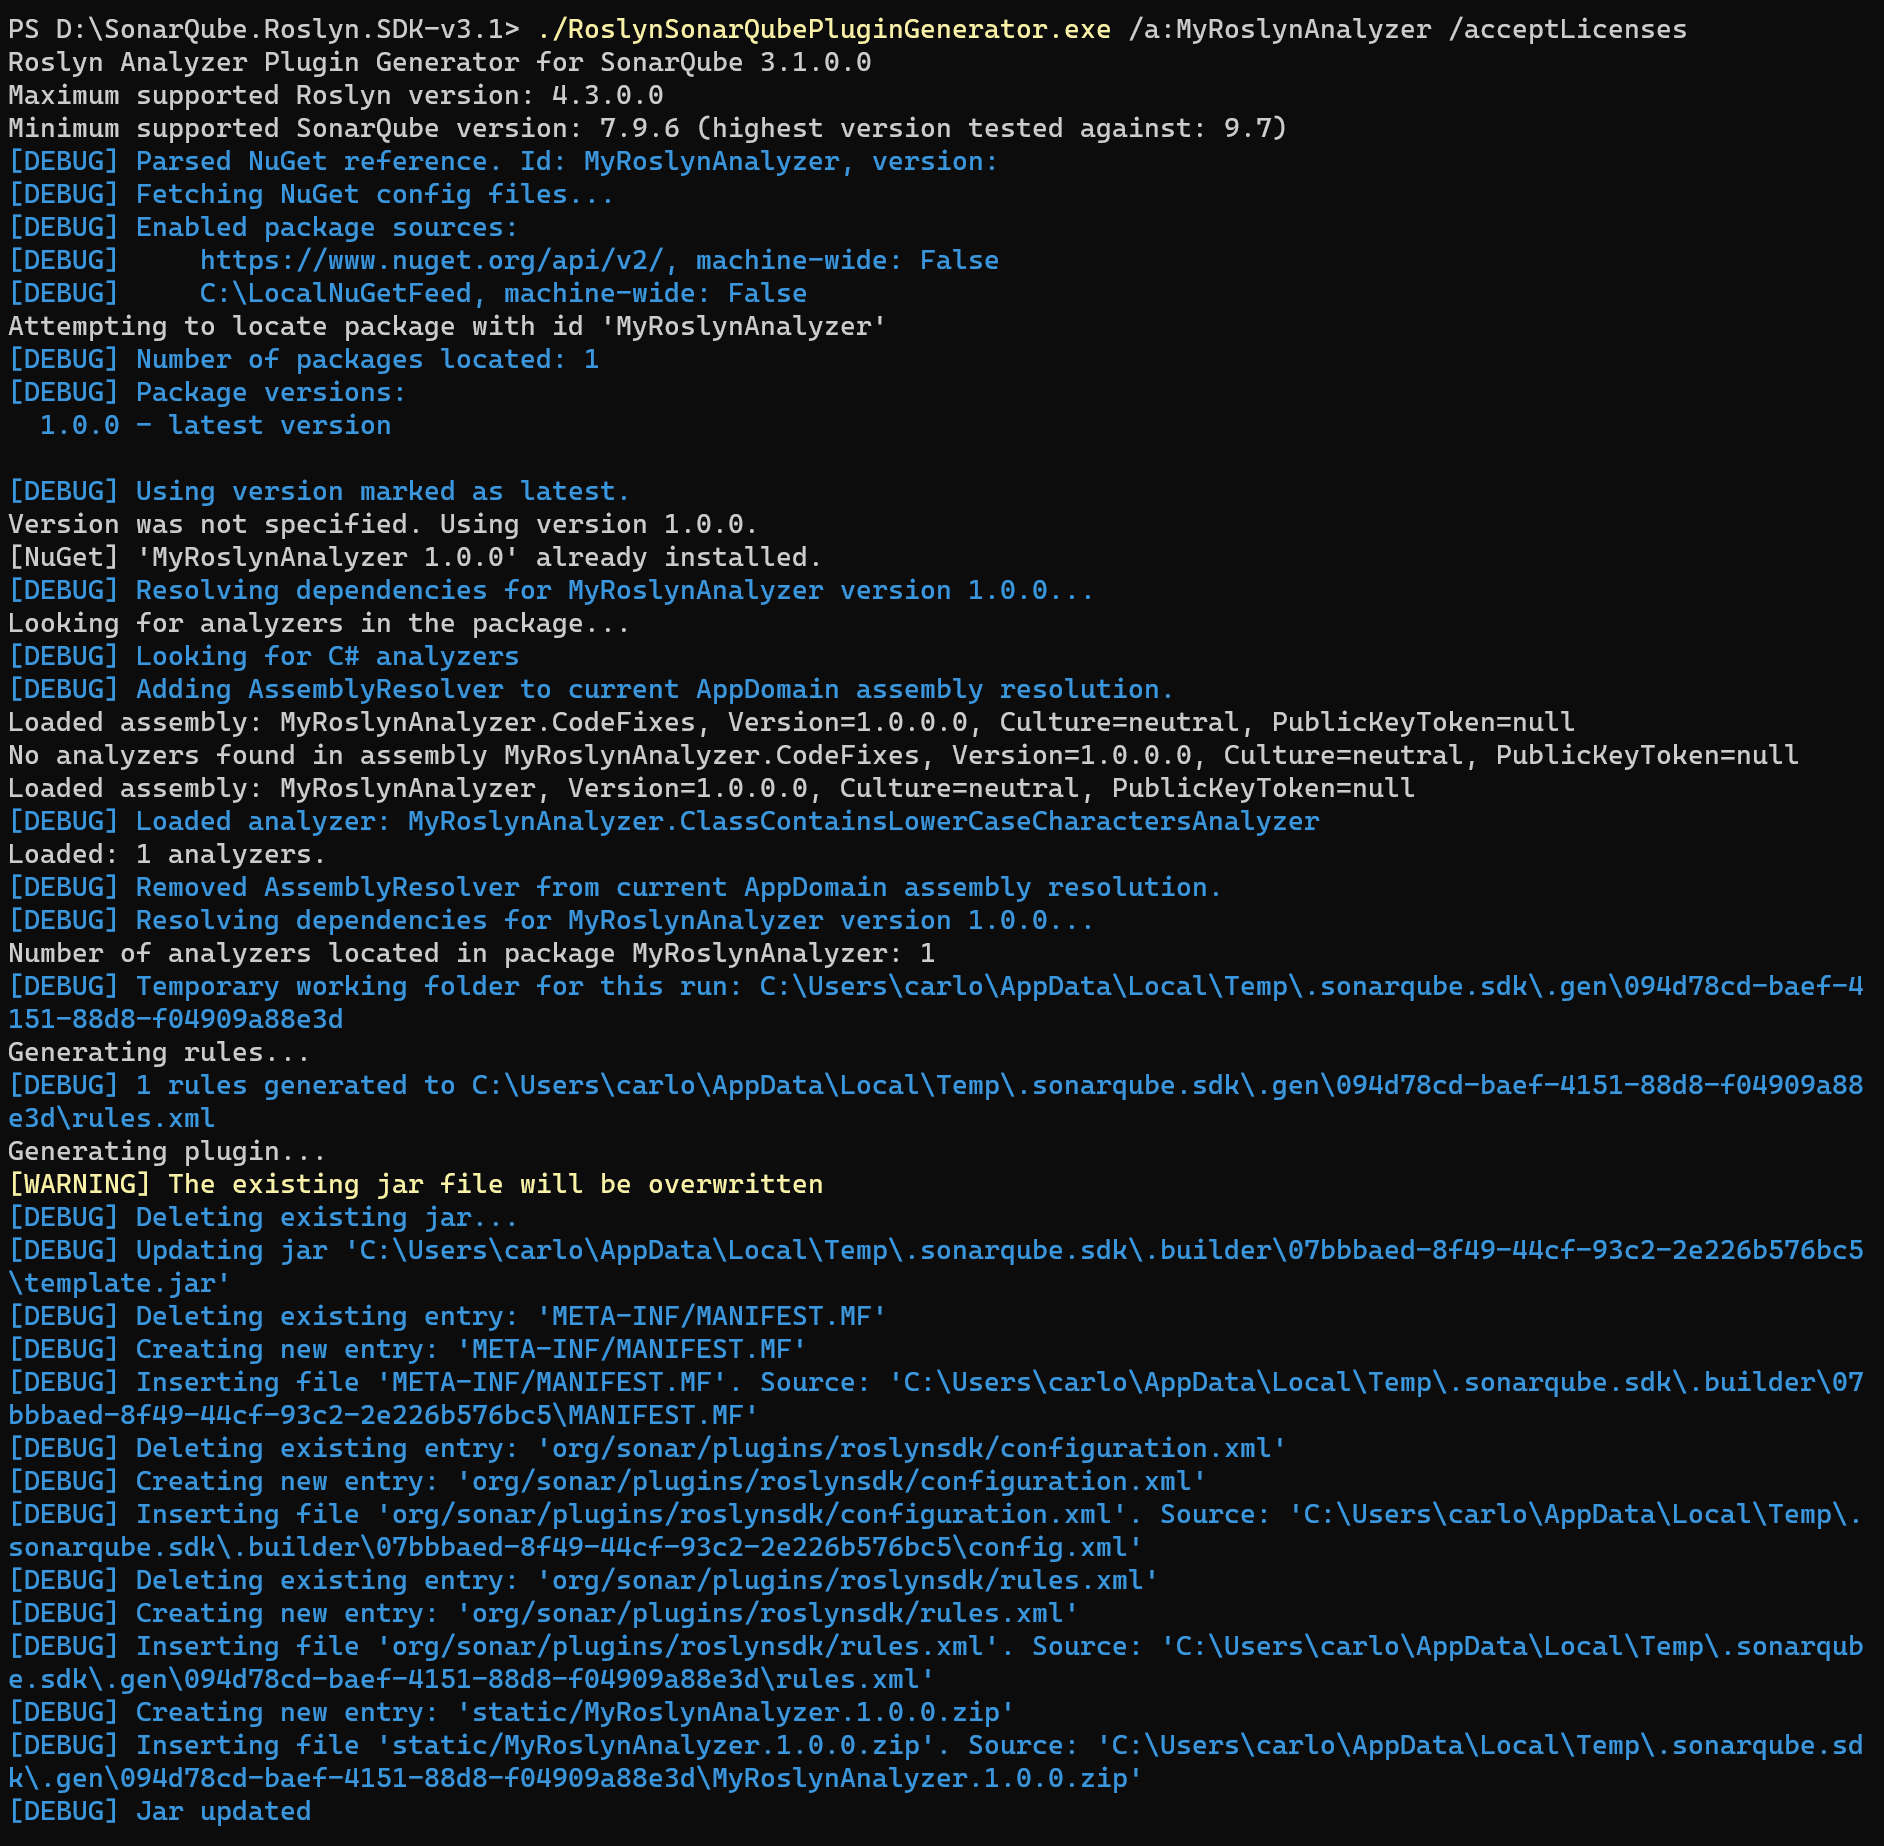Click the 'Loaded assembly: MyRoslynAnalyzer, Version' line

click(x=712, y=788)
